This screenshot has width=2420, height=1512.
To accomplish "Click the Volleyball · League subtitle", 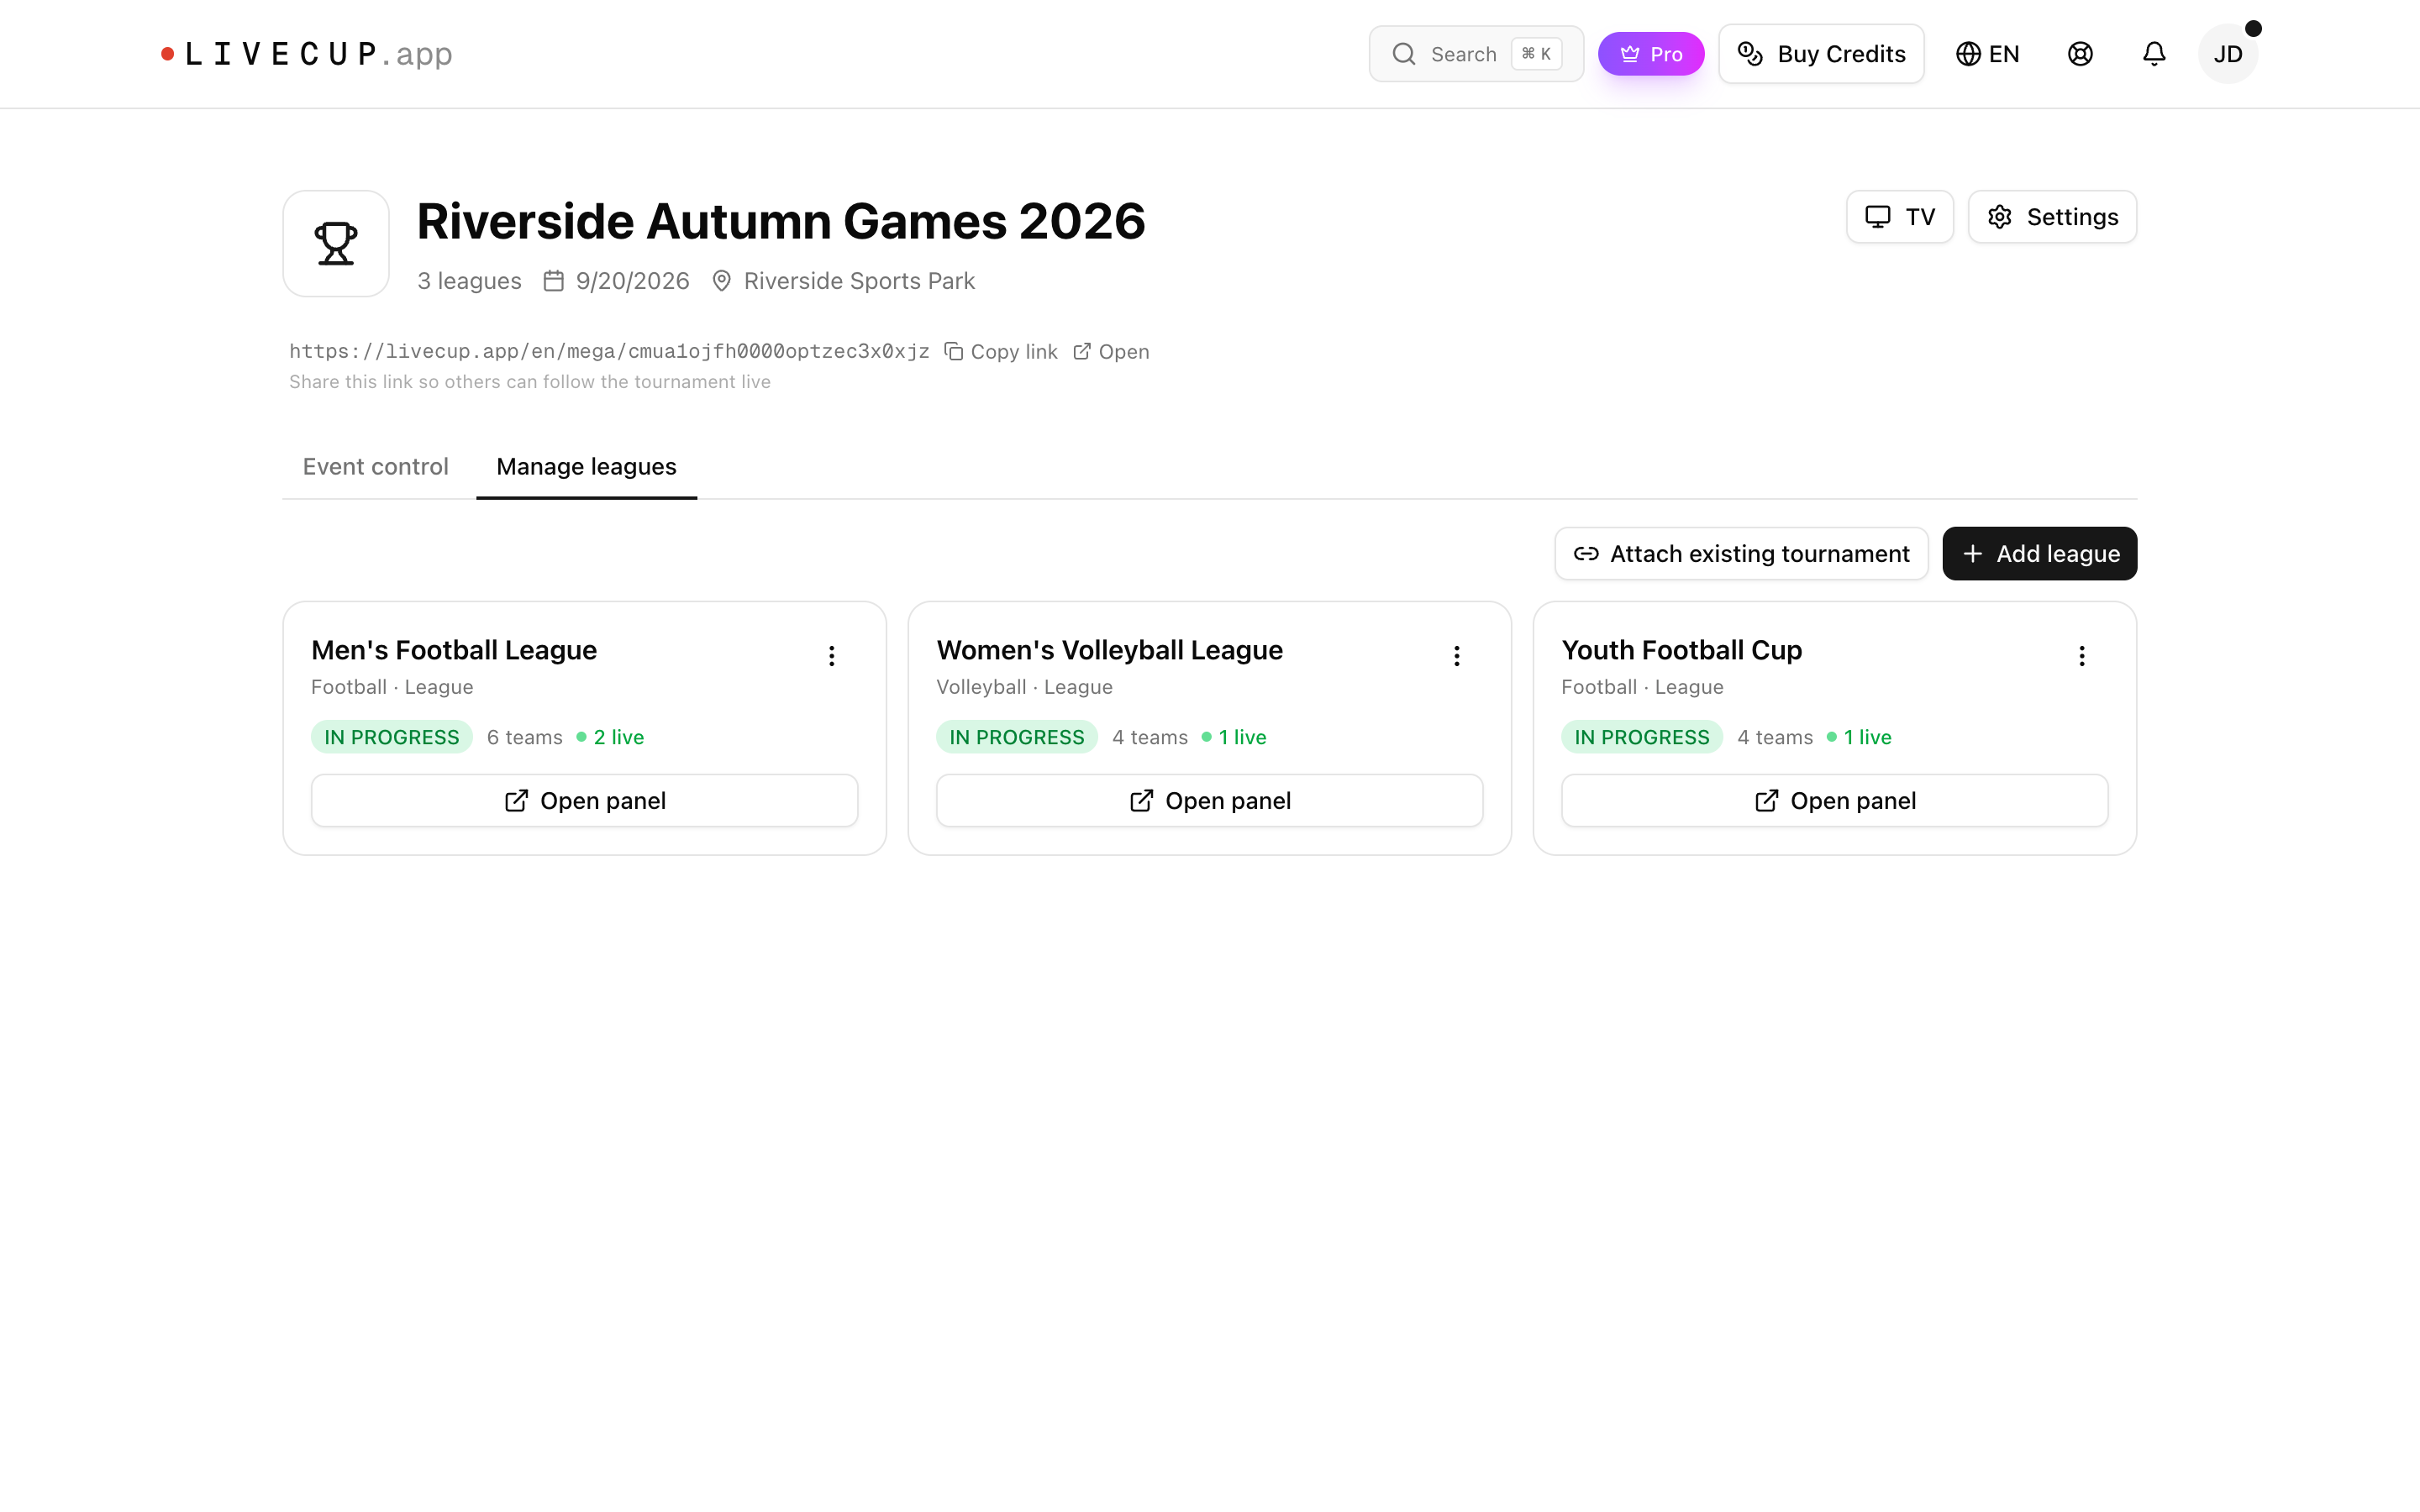I will coord(1024,687).
